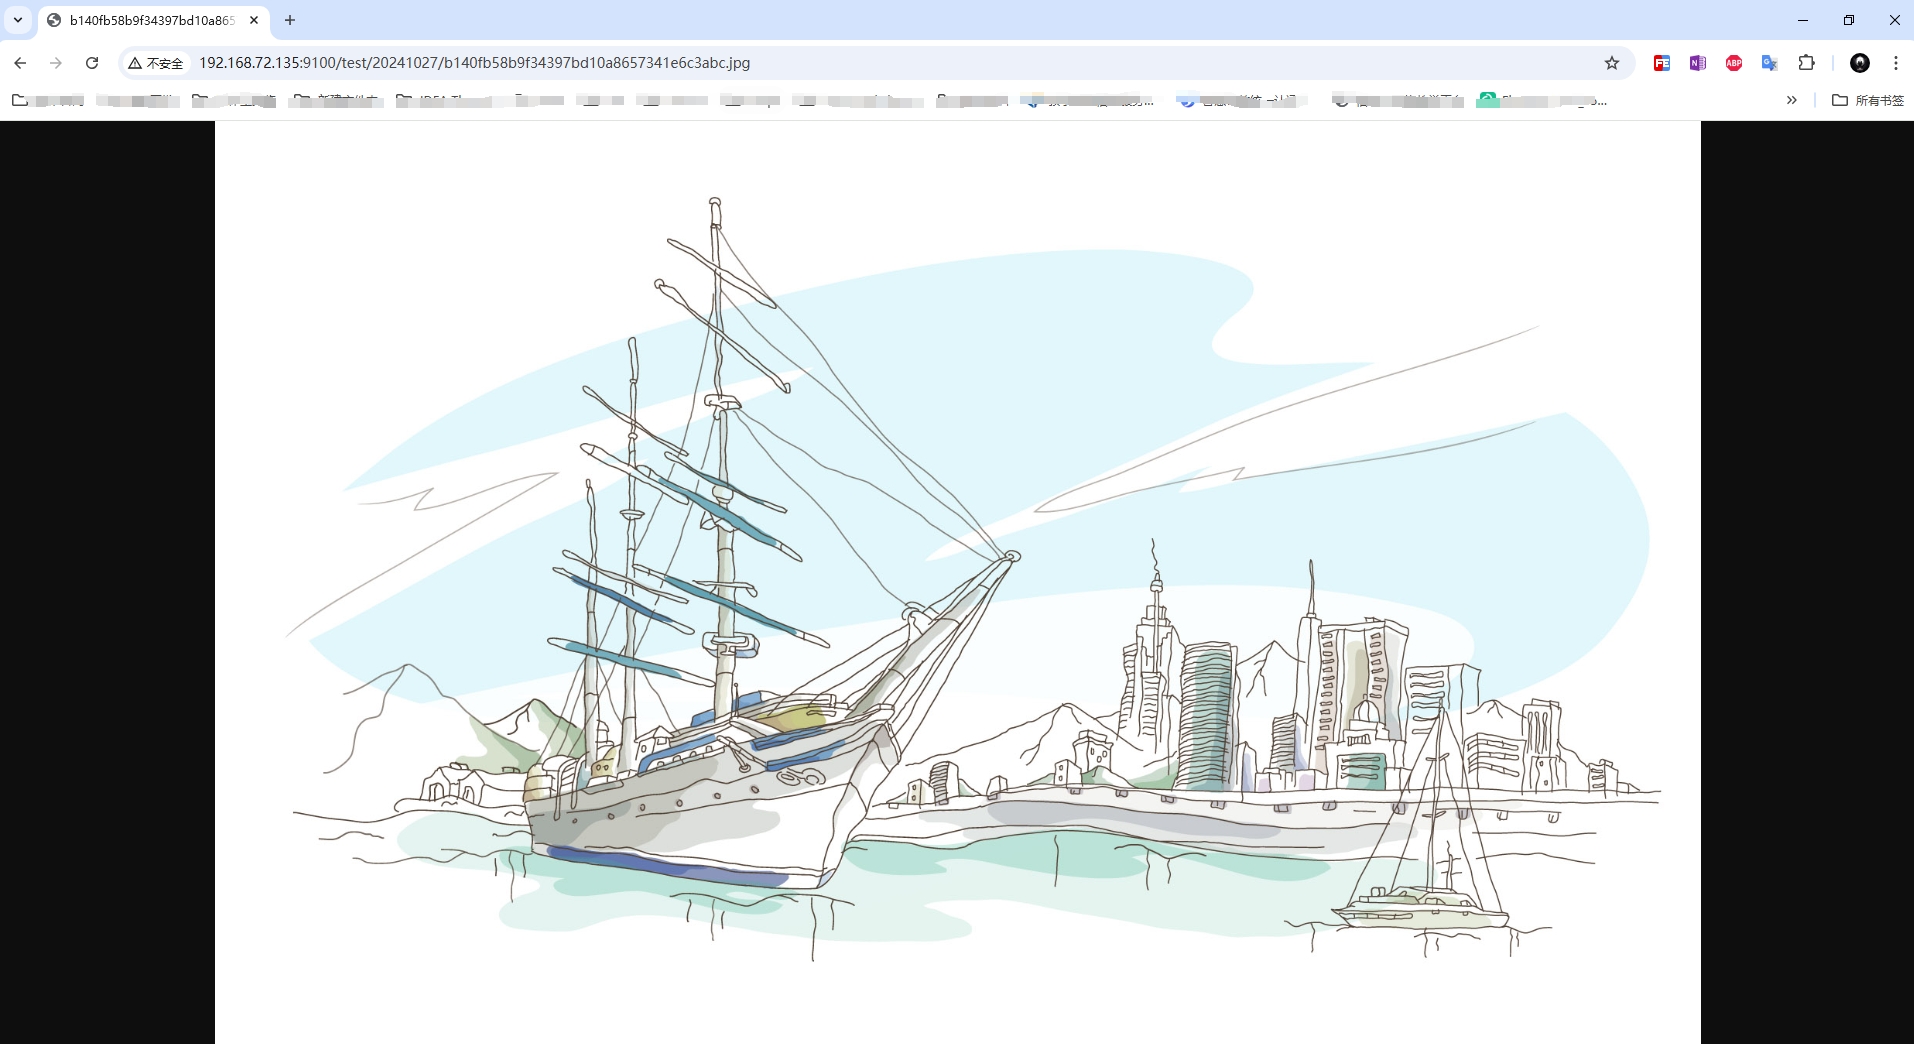Open the 不安全 site security info
The width and height of the screenshot is (1914, 1044).
(x=156, y=63)
